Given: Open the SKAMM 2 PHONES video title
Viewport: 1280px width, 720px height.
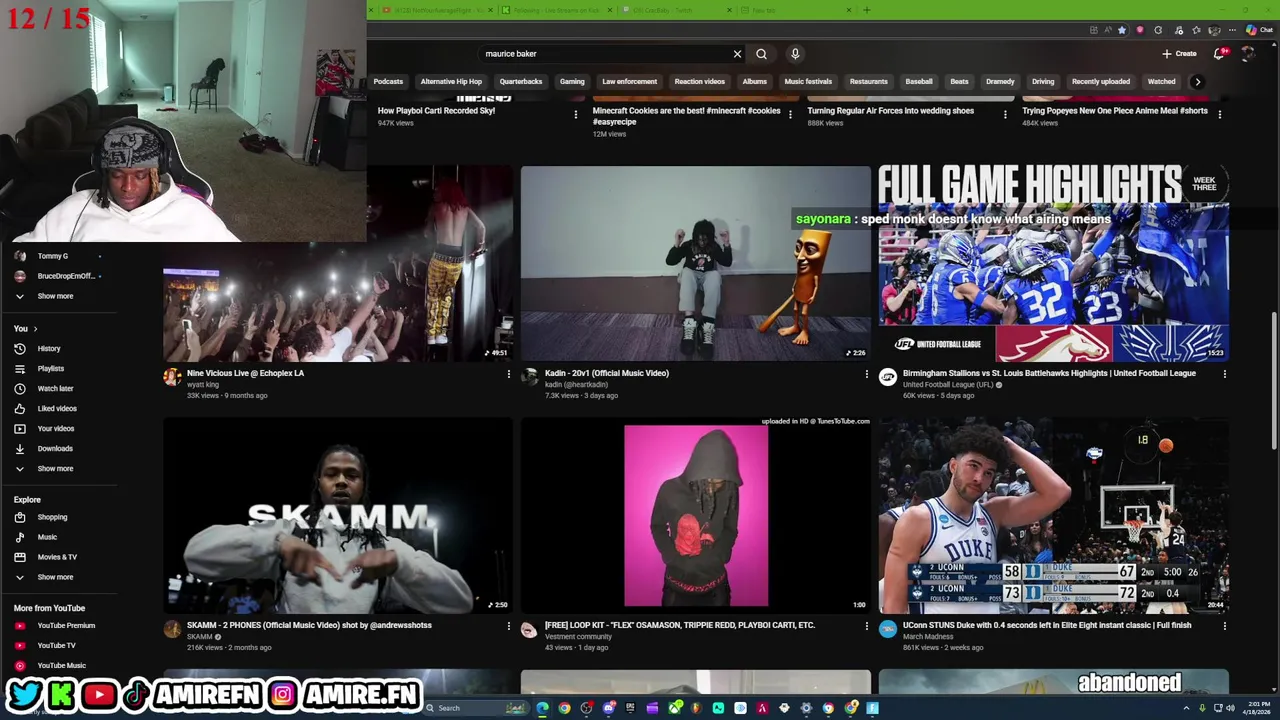Looking at the screenshot, I should (309, 625).
